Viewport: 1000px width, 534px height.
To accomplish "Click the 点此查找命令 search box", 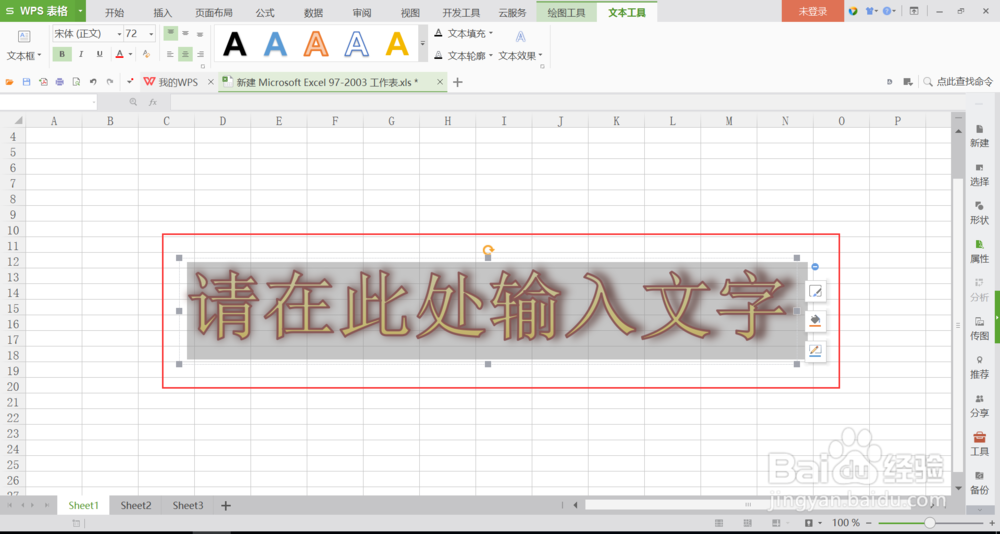I will [x=959, y=82].
